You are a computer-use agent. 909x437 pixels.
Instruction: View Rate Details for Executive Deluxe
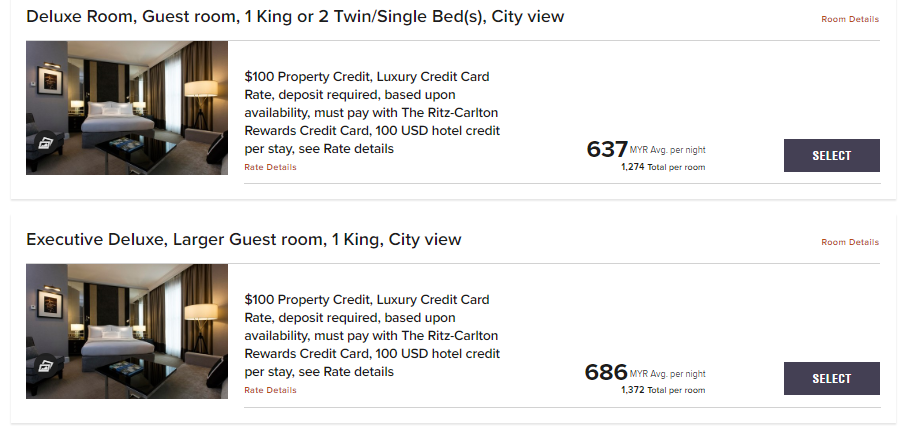(x=270, y=390)
